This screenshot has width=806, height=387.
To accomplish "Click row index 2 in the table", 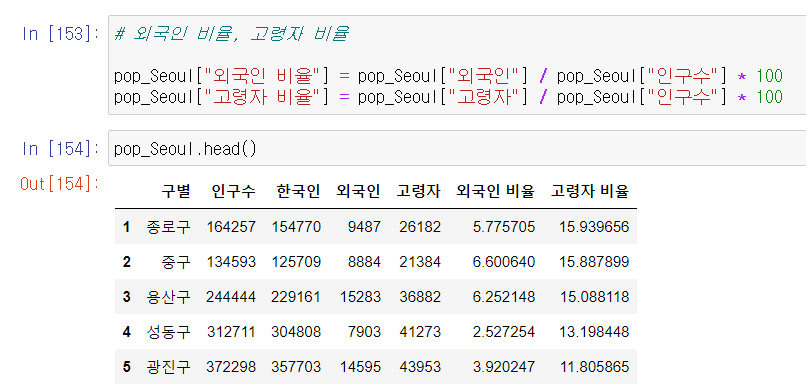I will point(126,262).
